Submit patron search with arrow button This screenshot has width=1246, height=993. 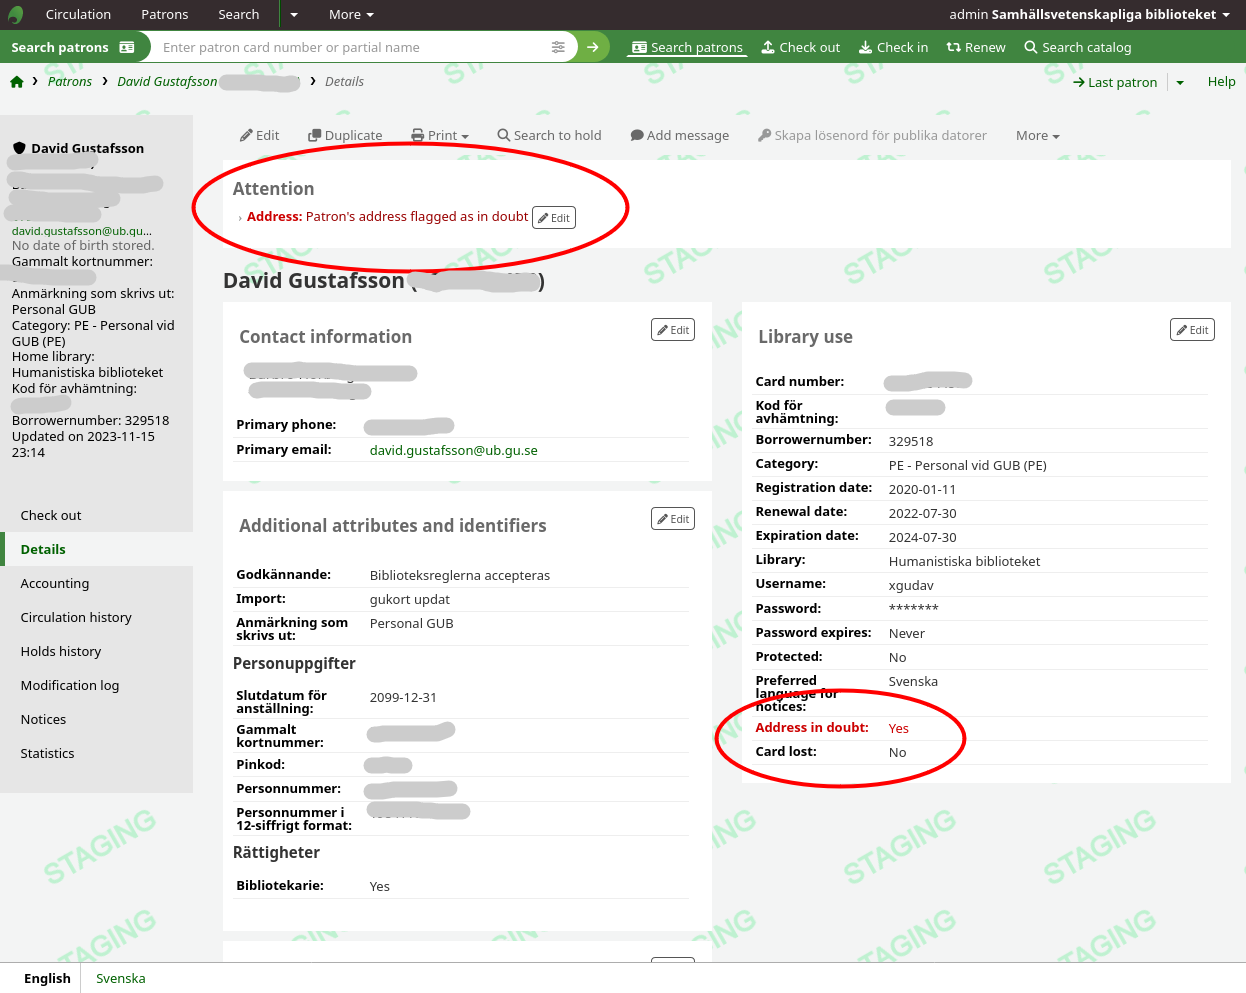593,47
